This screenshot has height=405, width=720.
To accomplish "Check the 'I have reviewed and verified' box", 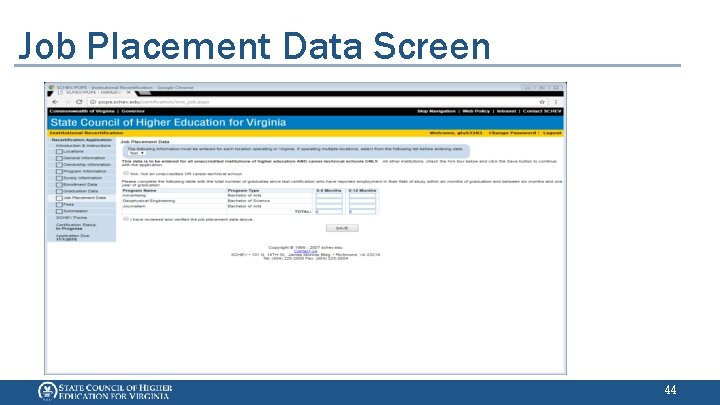I will [126, 219].
